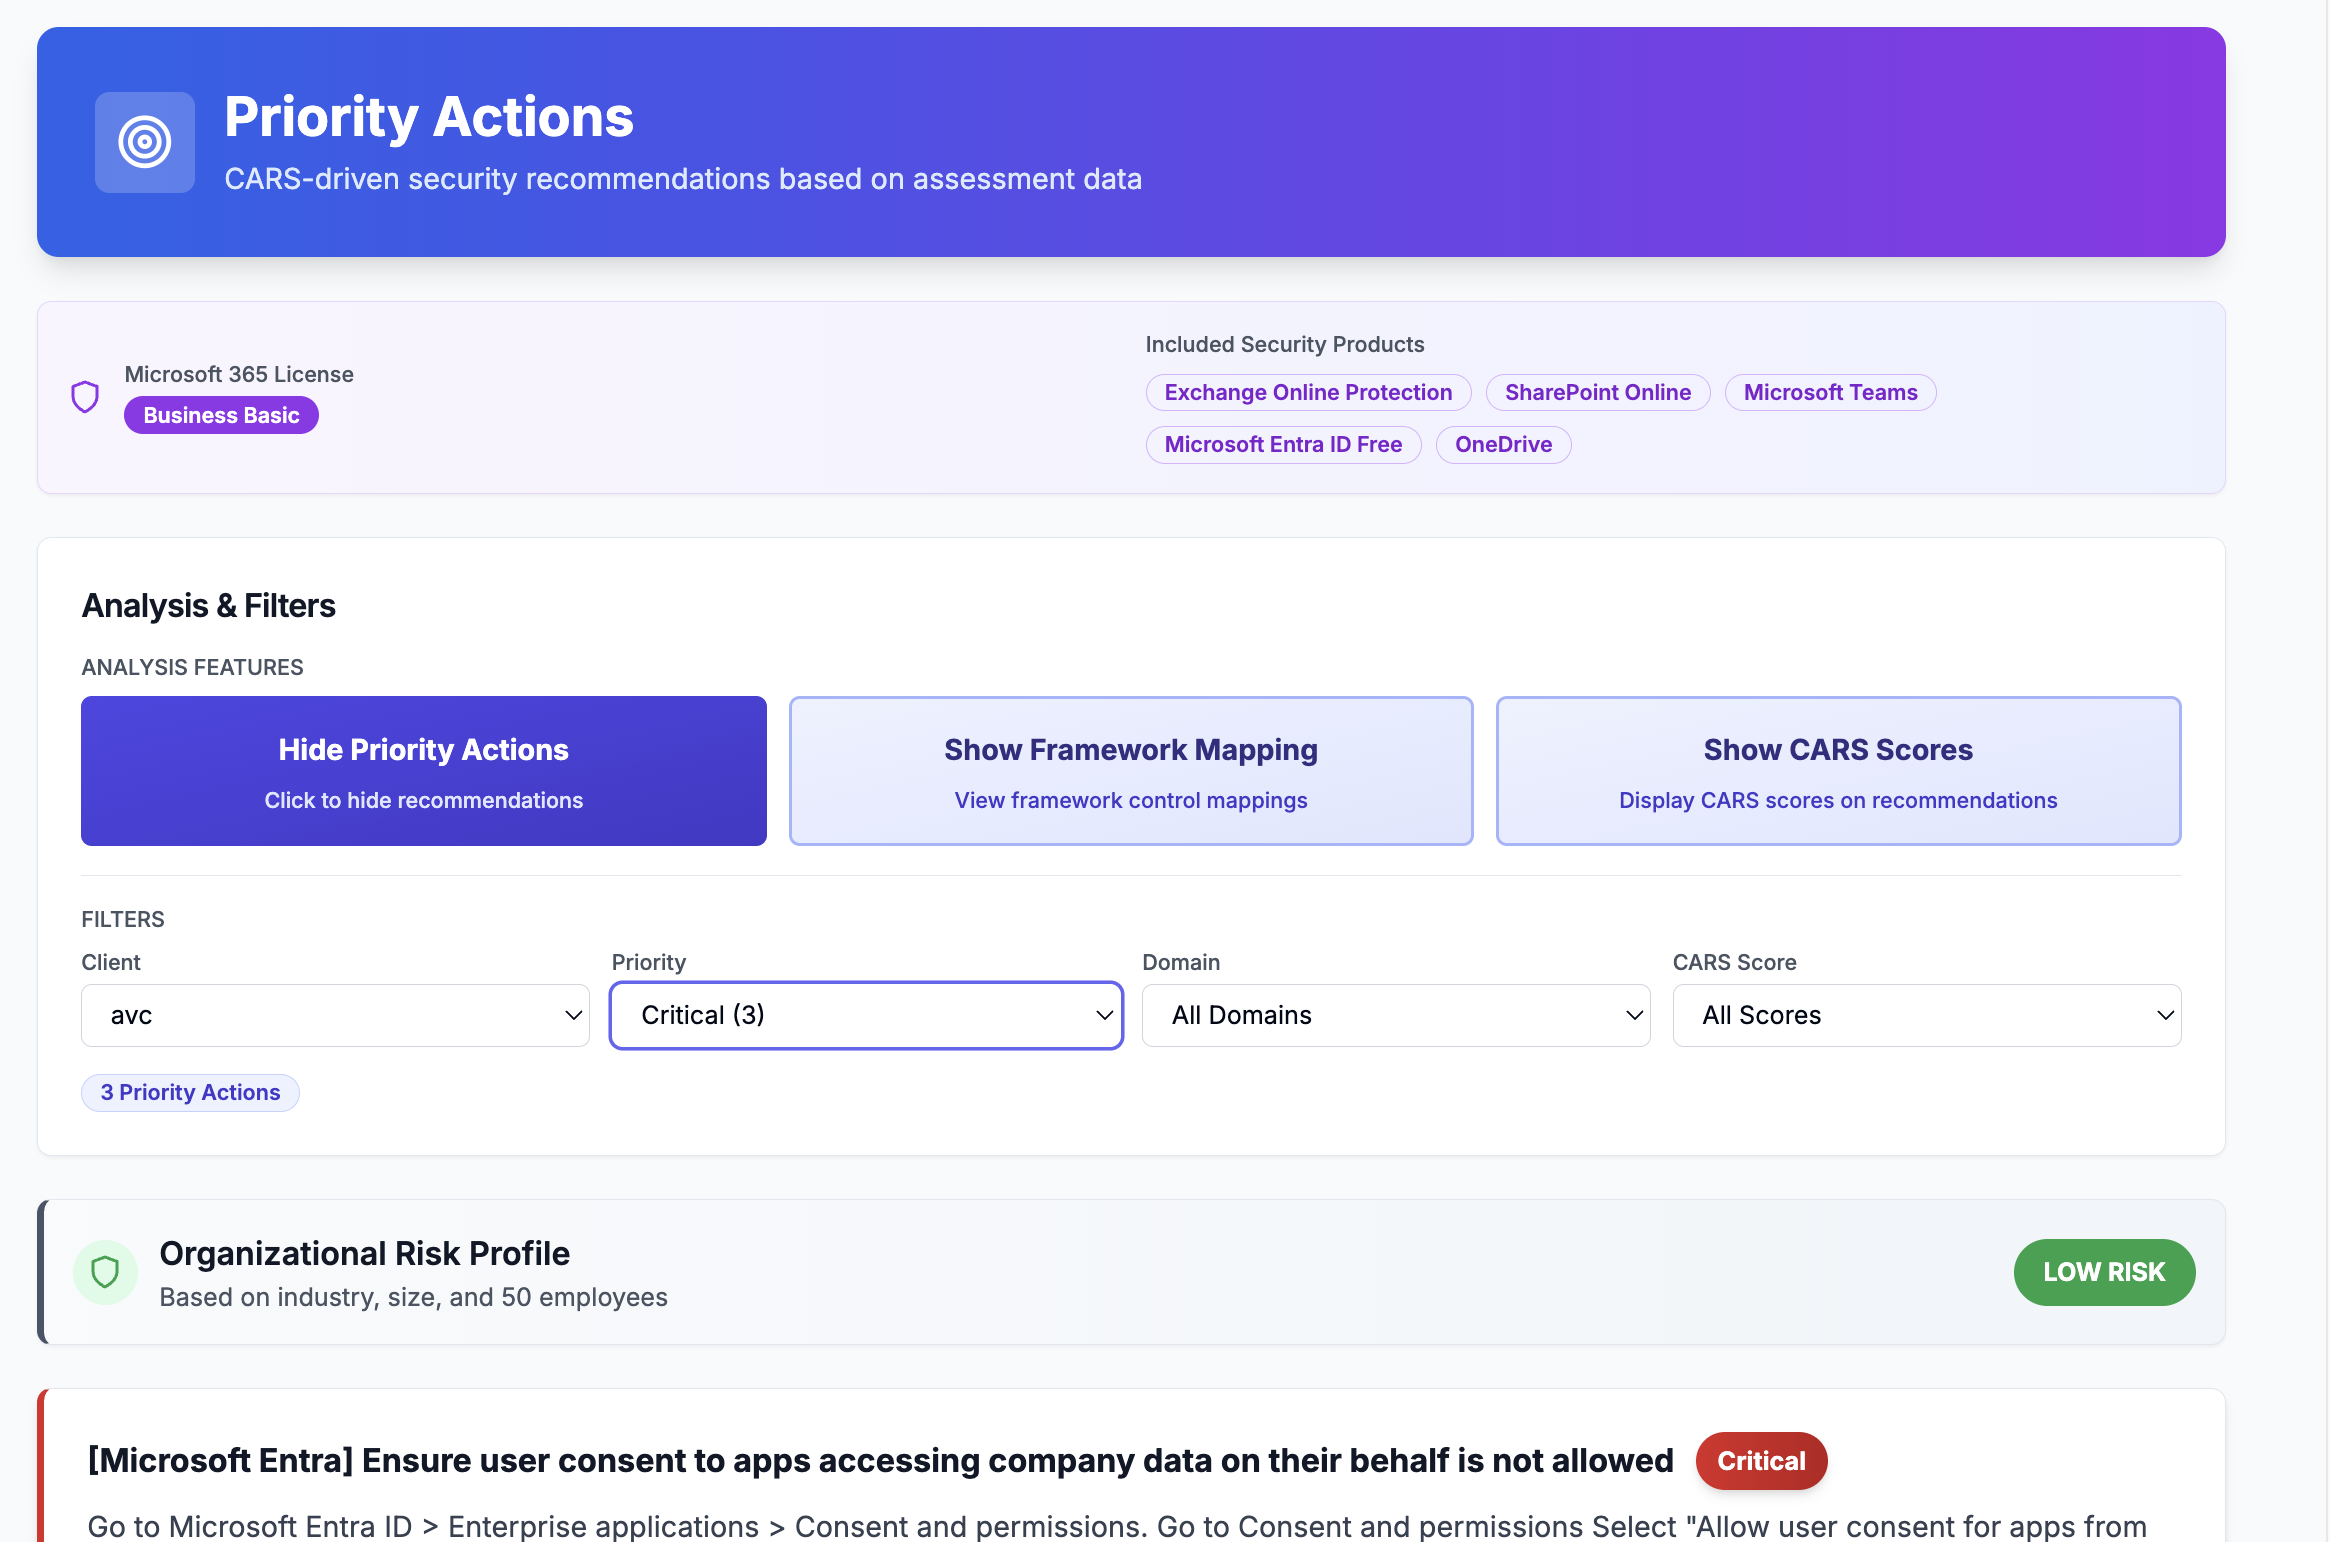Open the Client filter dropdown

(x=335, y=1015)
